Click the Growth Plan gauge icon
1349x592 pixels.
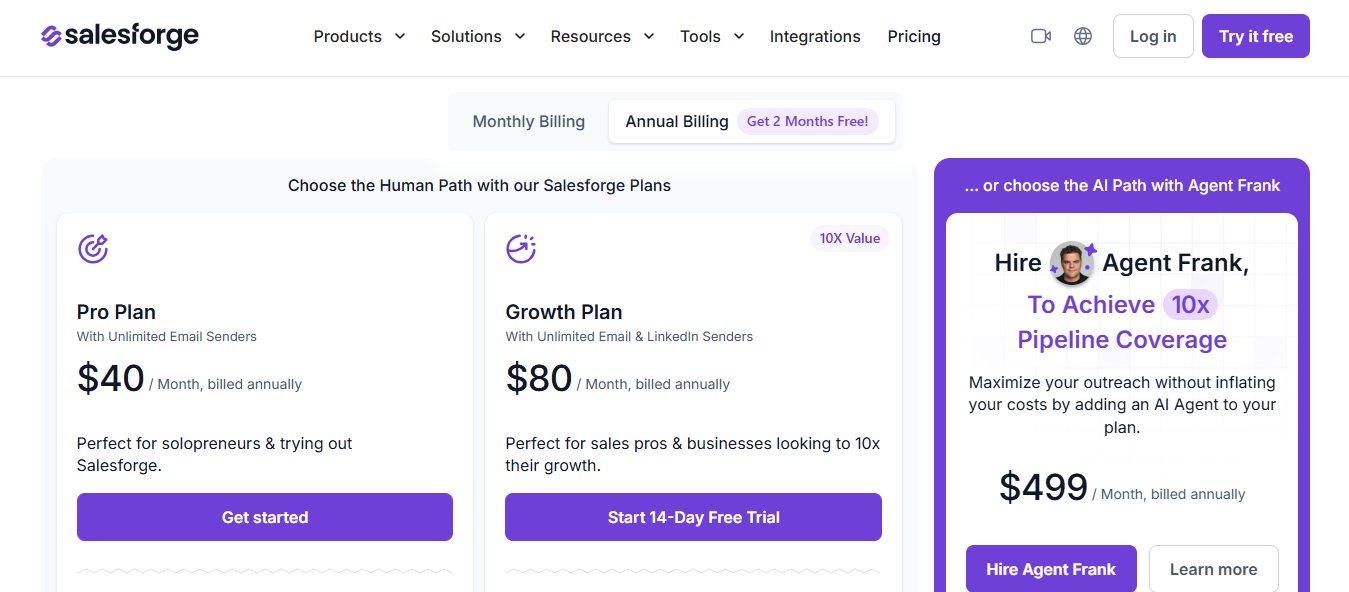[520, 248]
